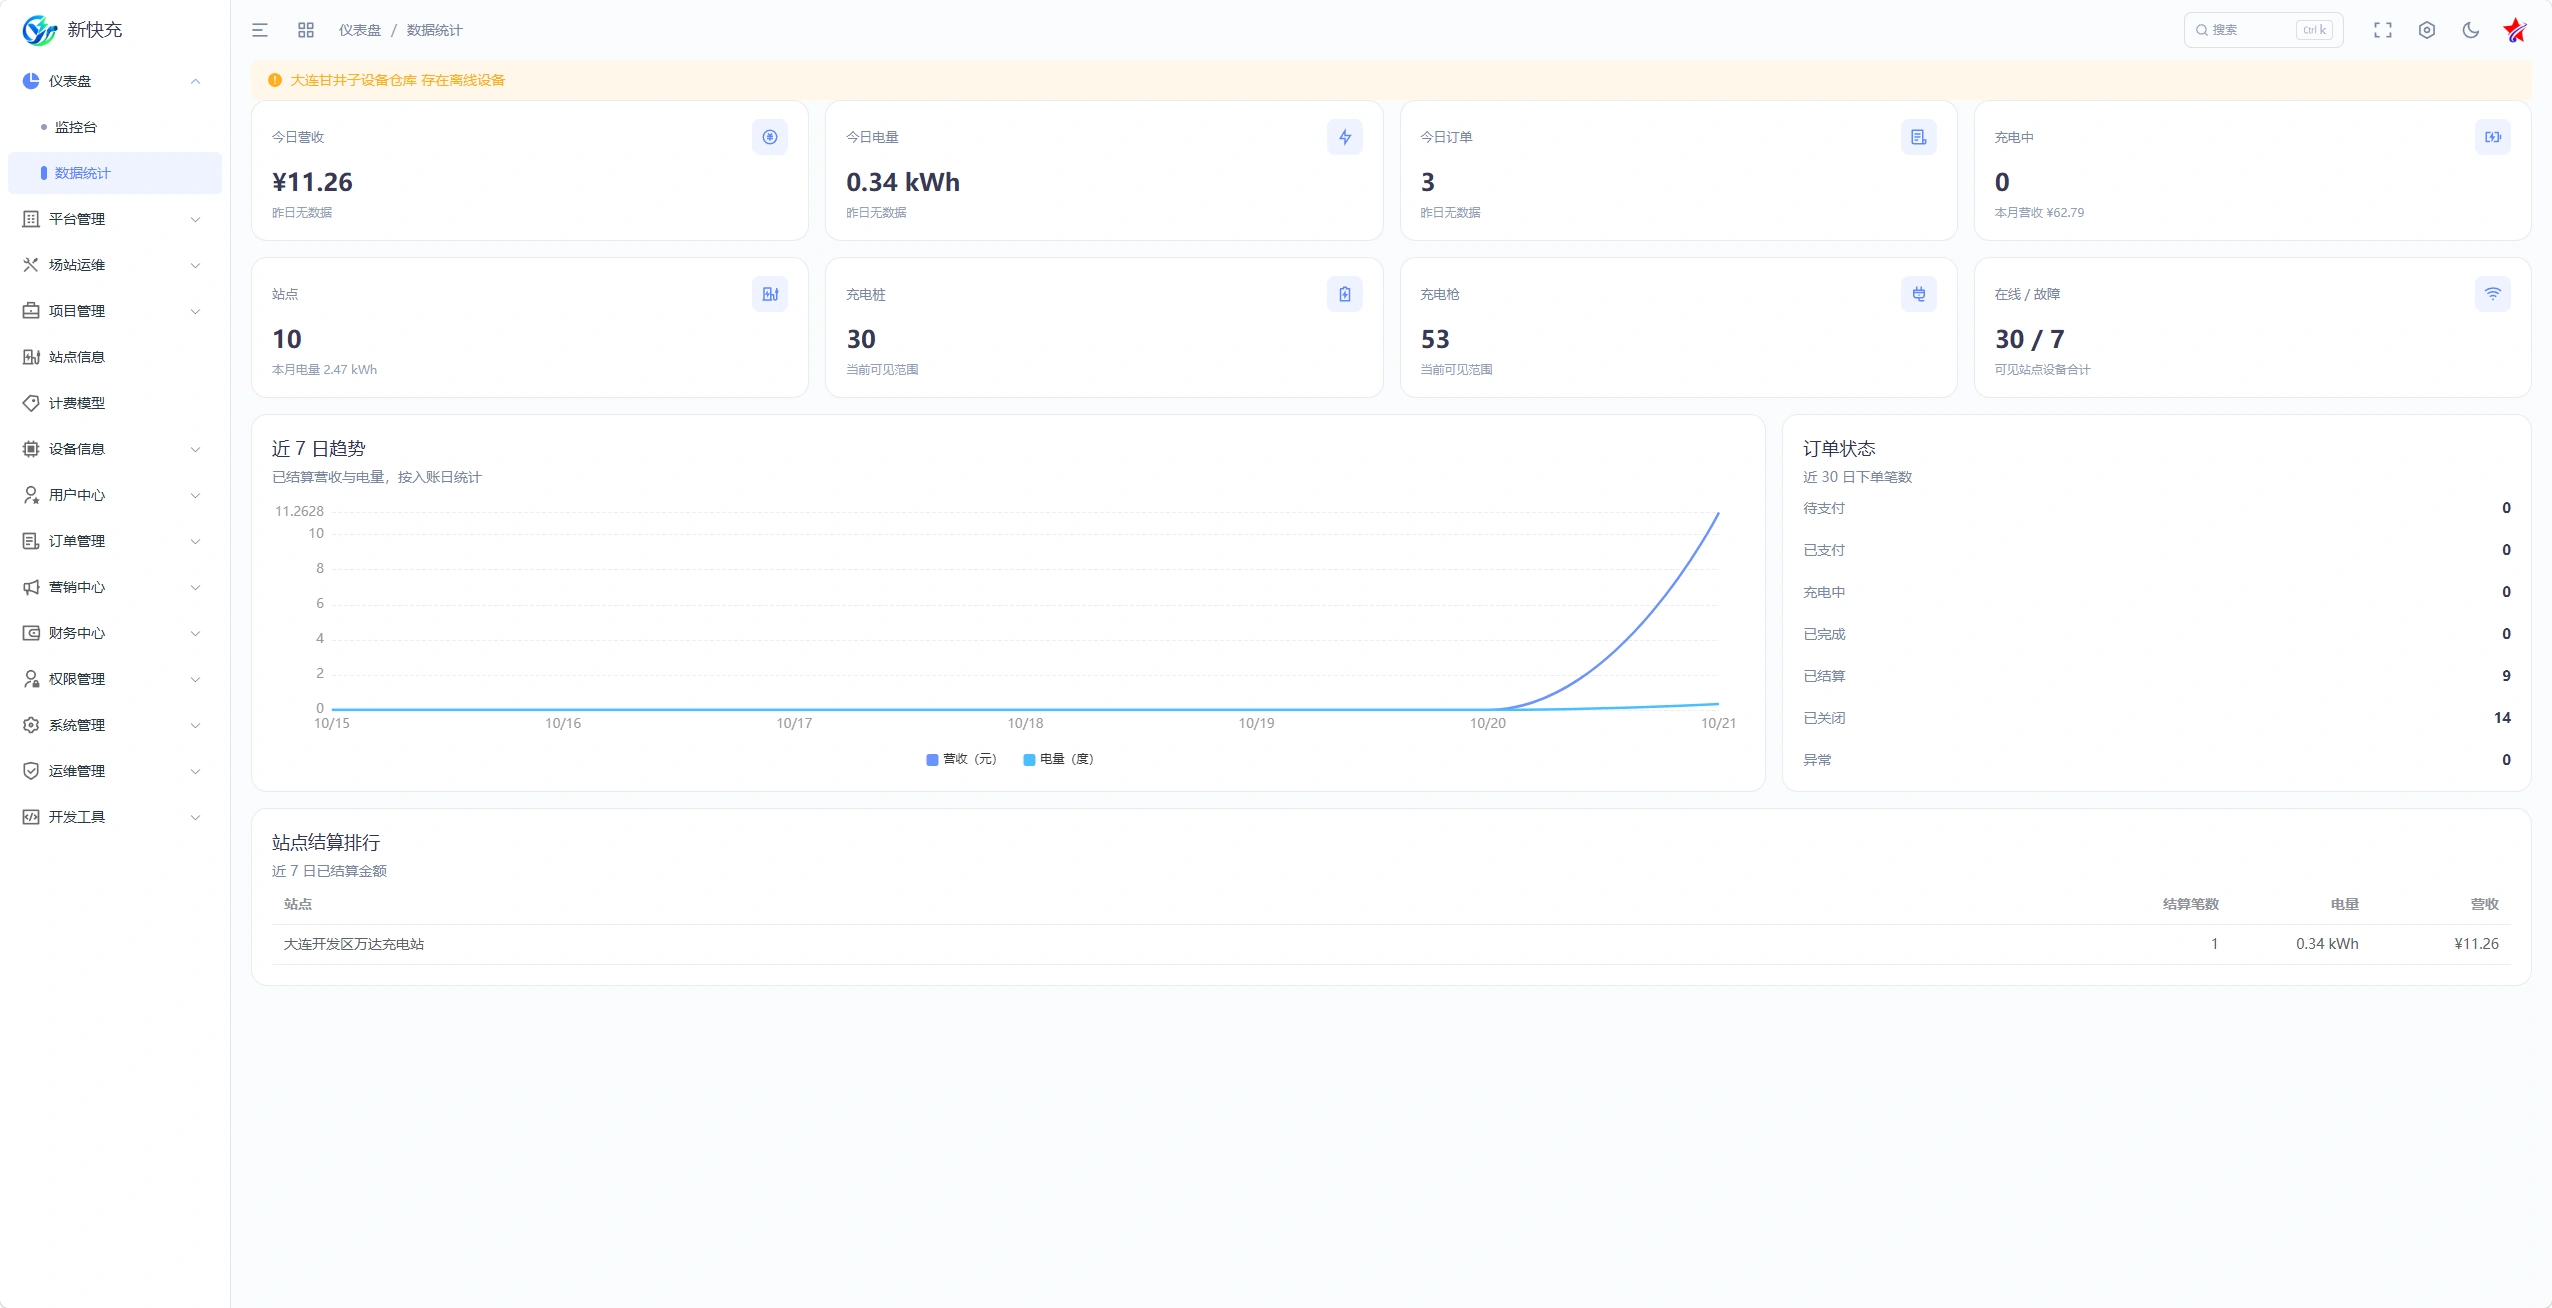Toggle 营收（元）legend series in trend chart
2552x1308 pixels.
point(962,759)
